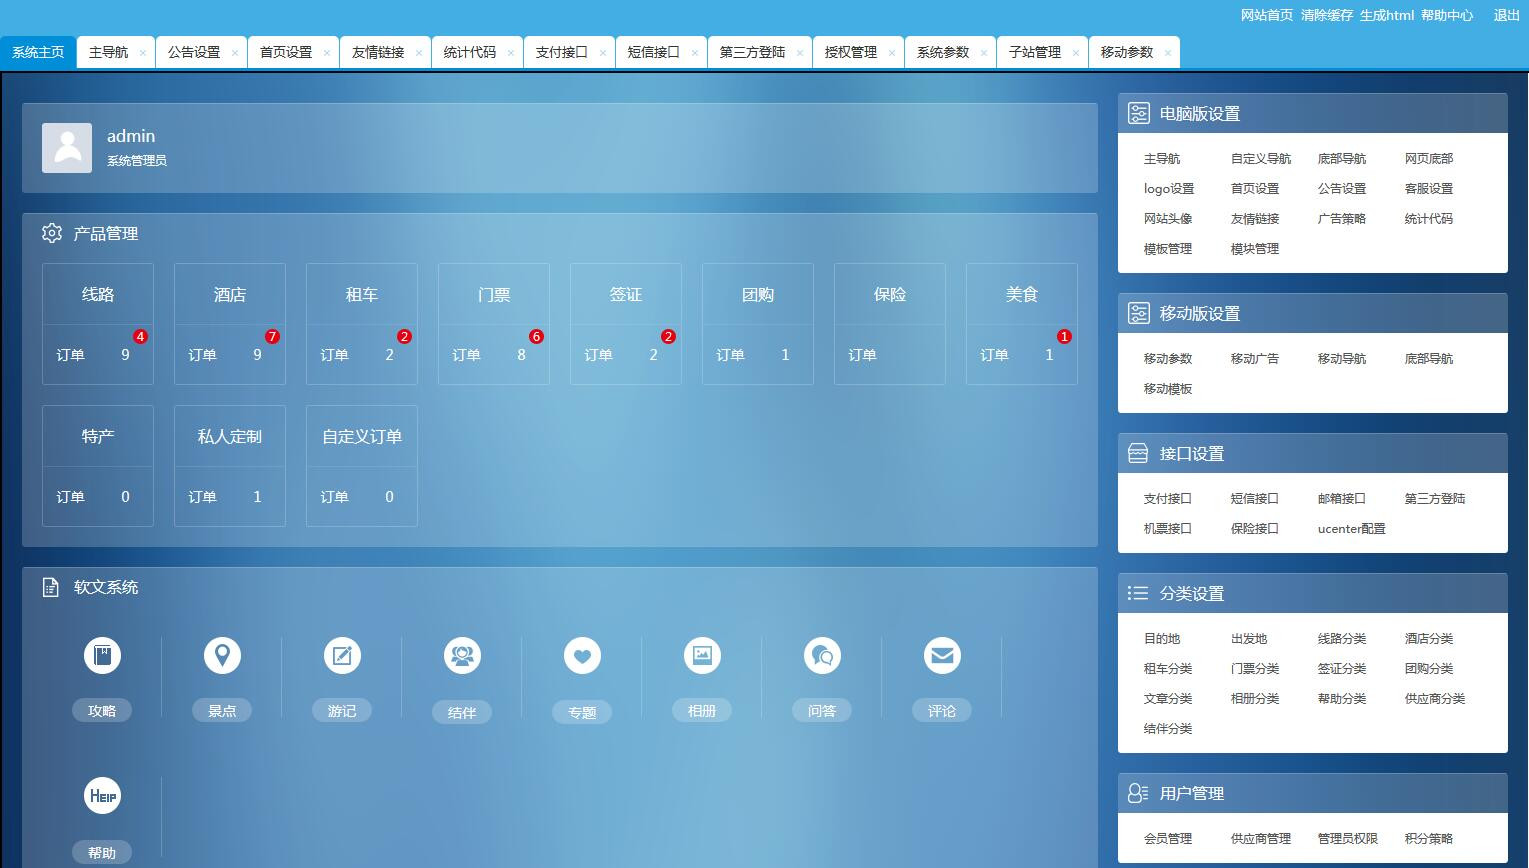Open the 线路 product card
Image resolution: width=1529 pixels, height=868 pixels.
pyautogui.click(x=98, y=324)
